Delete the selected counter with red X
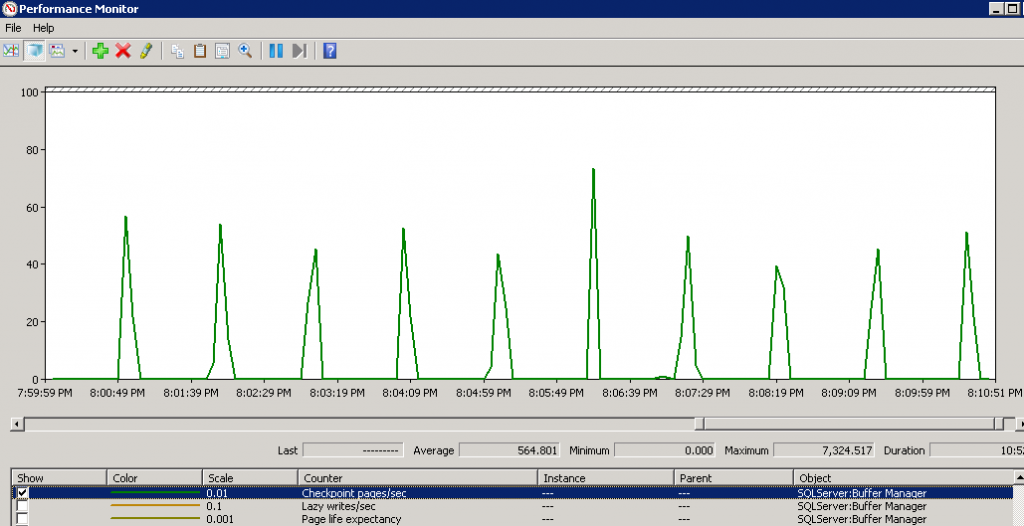This screenshot has height=526, width=1024. click(123, 50)
